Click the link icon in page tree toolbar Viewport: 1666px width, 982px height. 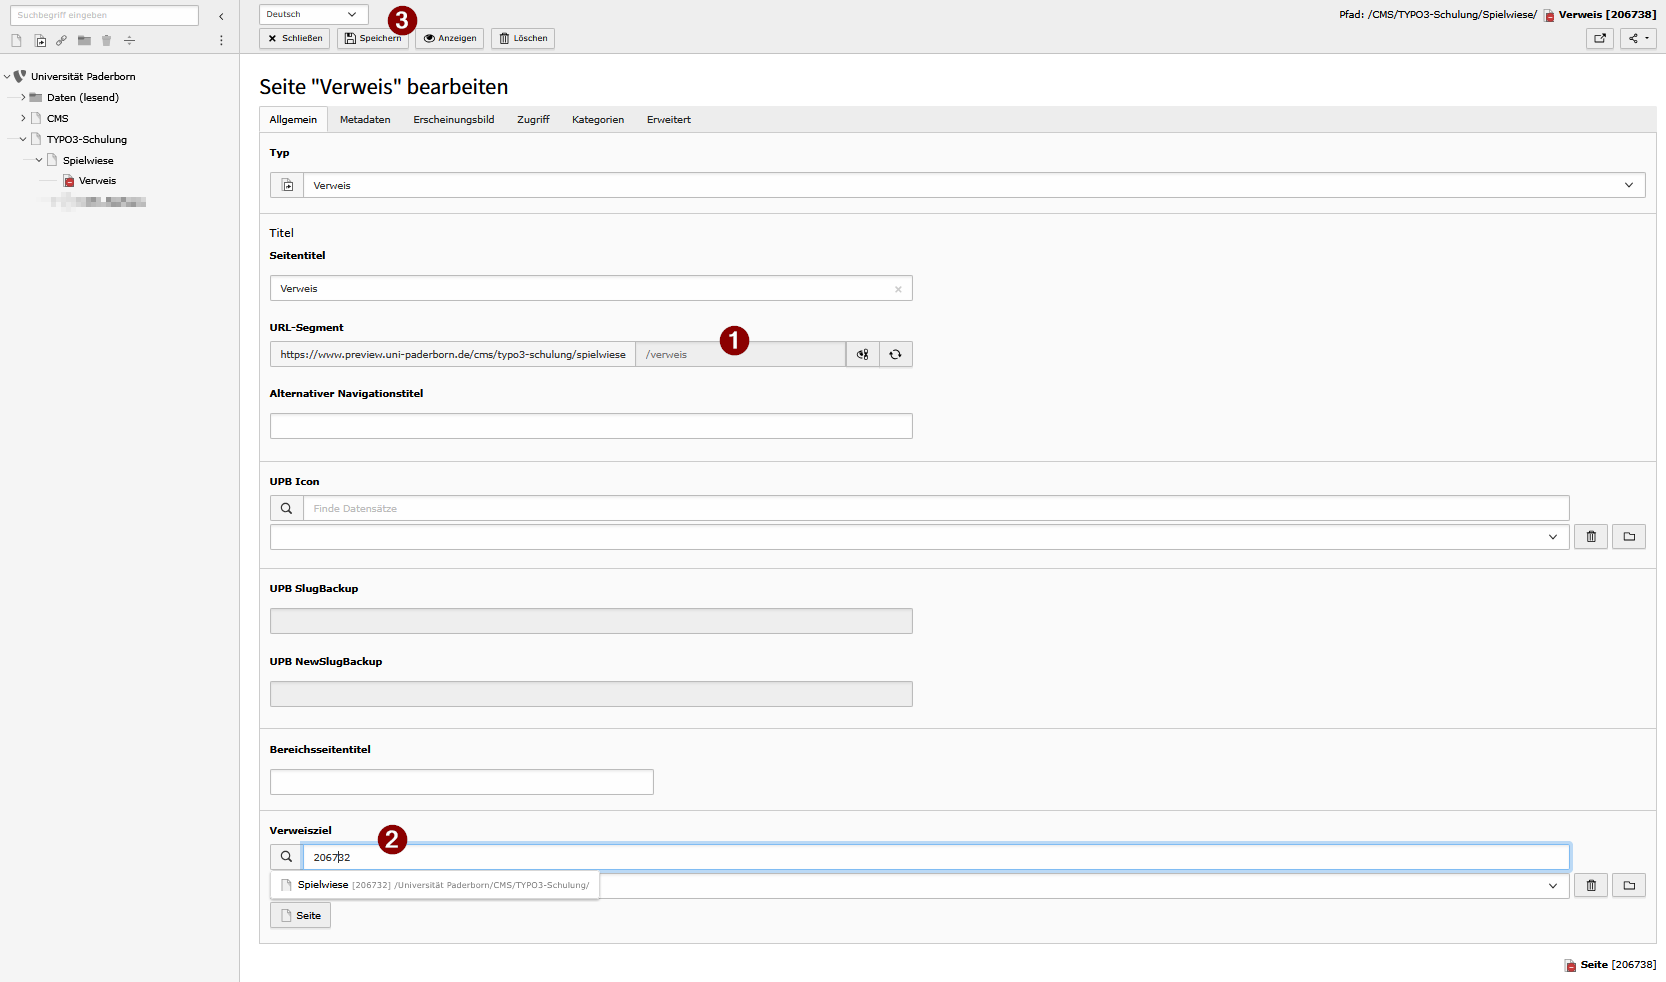tap(62, 41)
